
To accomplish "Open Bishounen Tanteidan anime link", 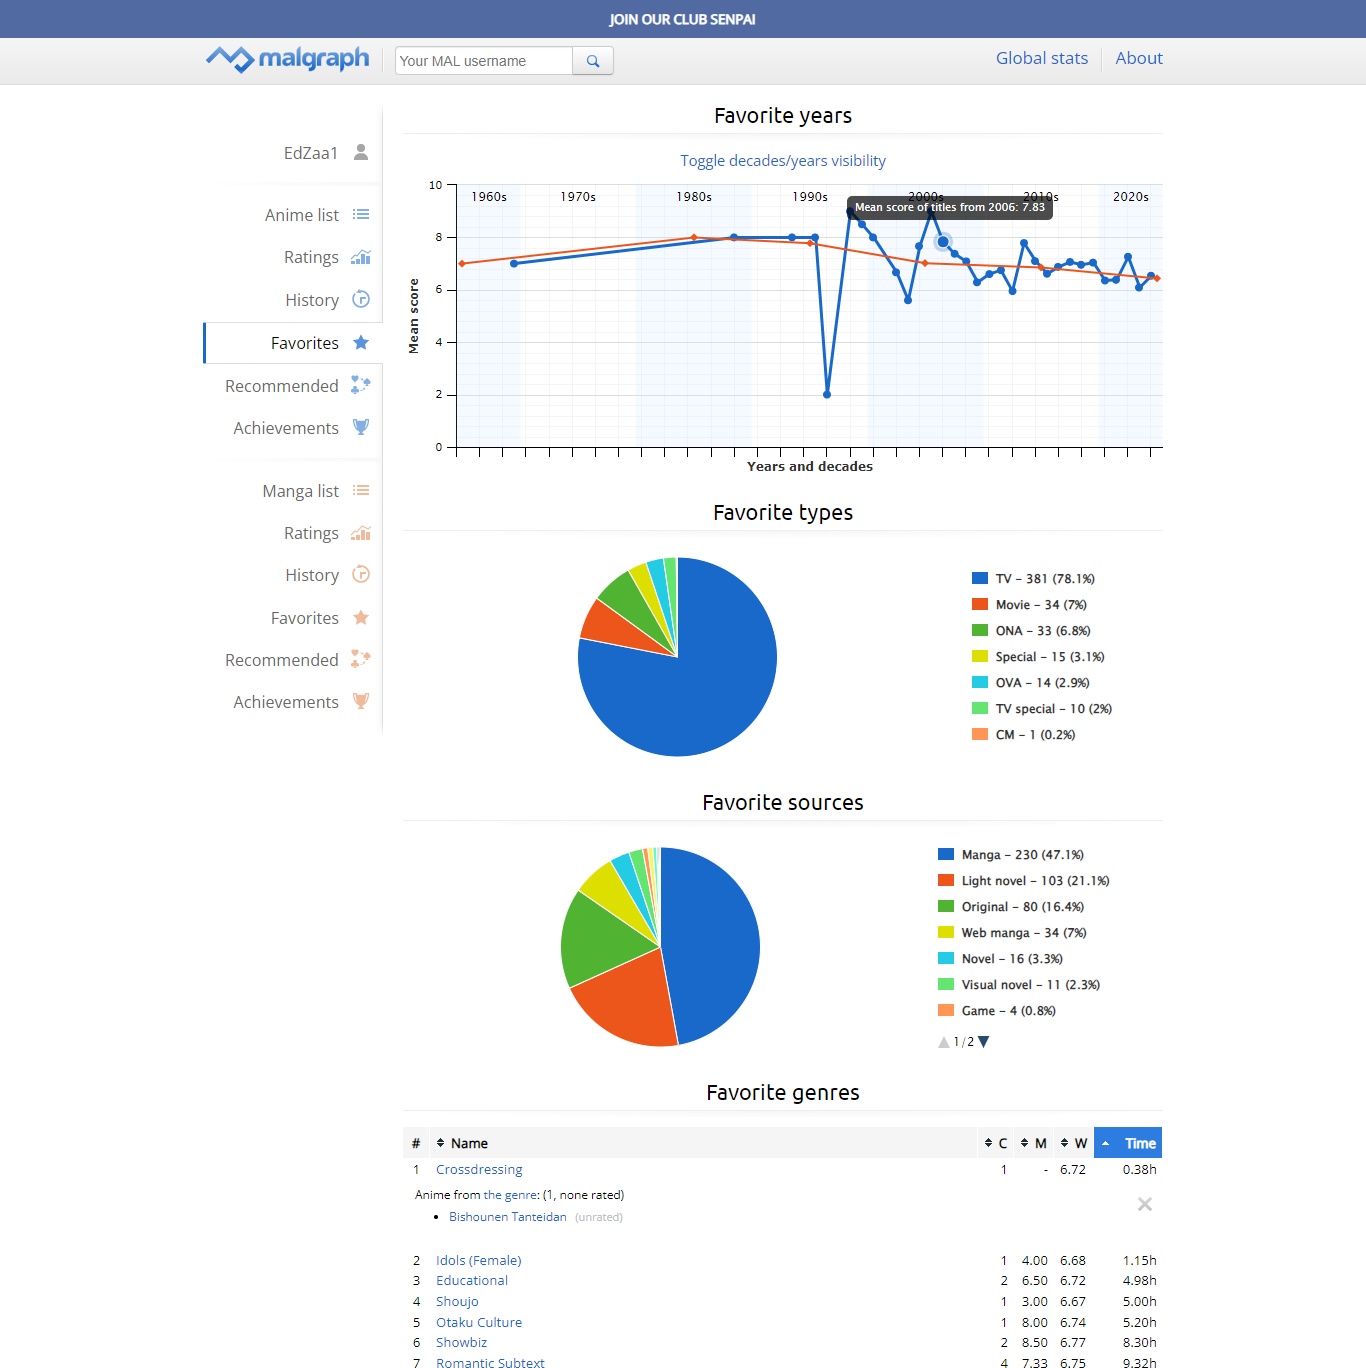I will [x=507, y=1217].
